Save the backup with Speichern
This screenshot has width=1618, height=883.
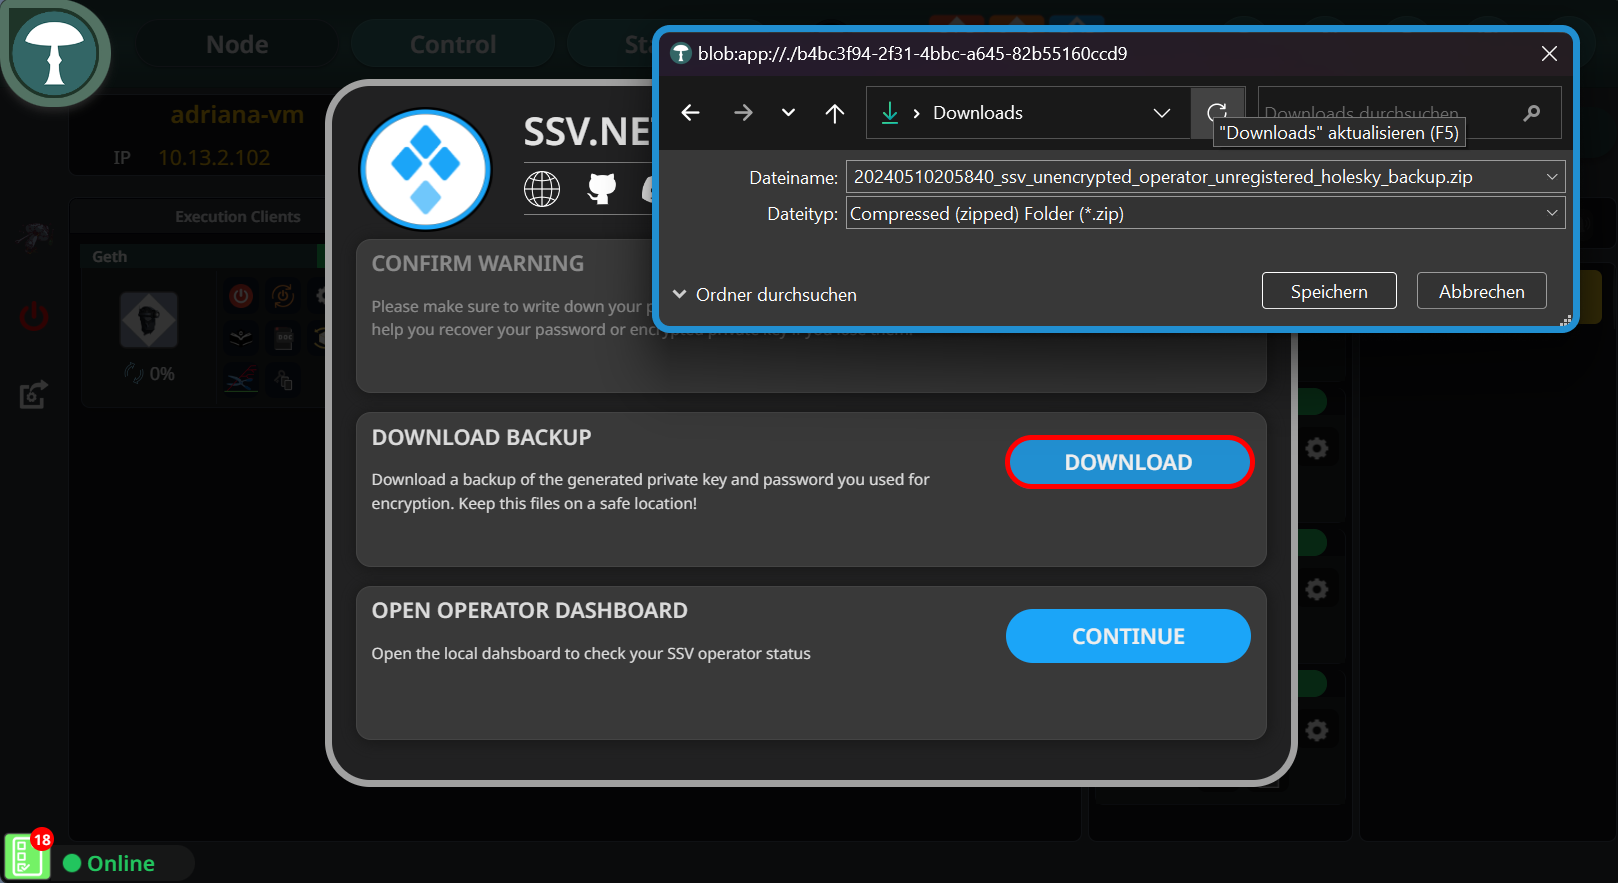1329,291
